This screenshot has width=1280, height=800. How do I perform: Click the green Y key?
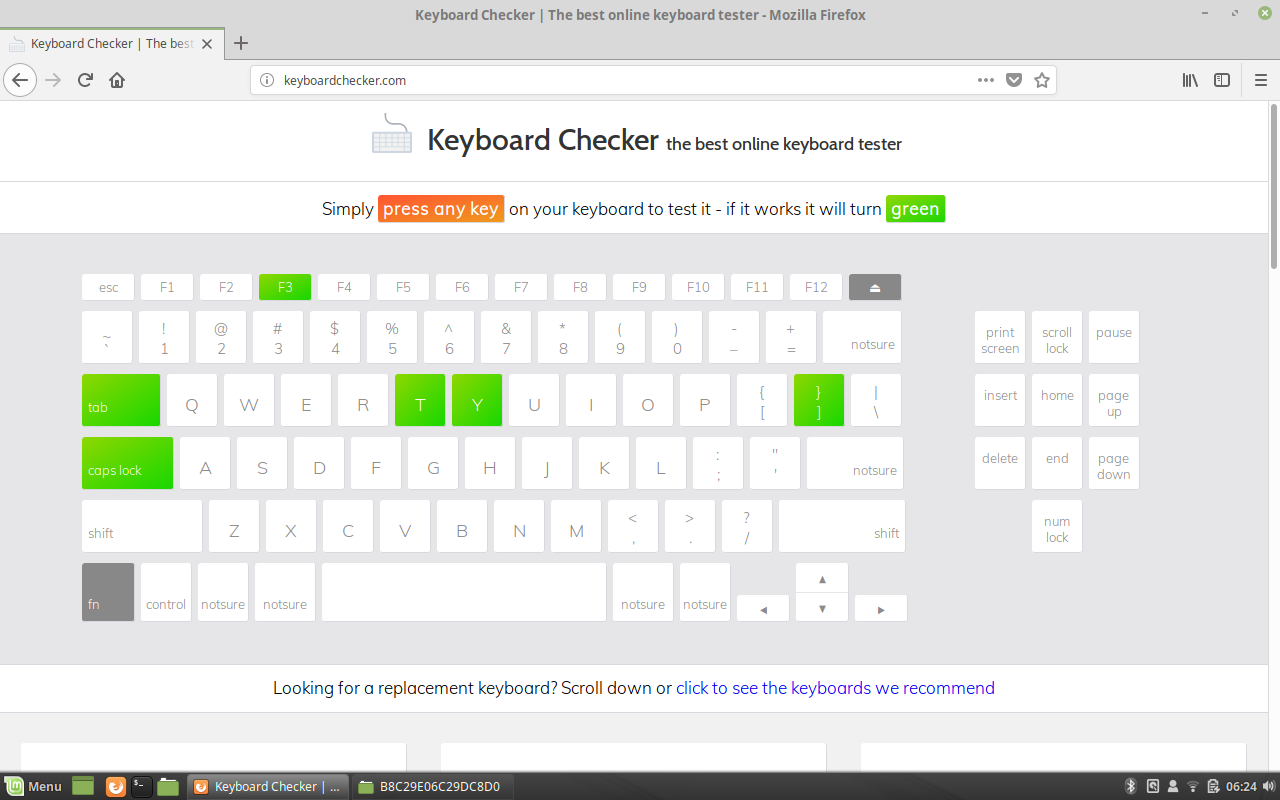(x=477, y=400)
